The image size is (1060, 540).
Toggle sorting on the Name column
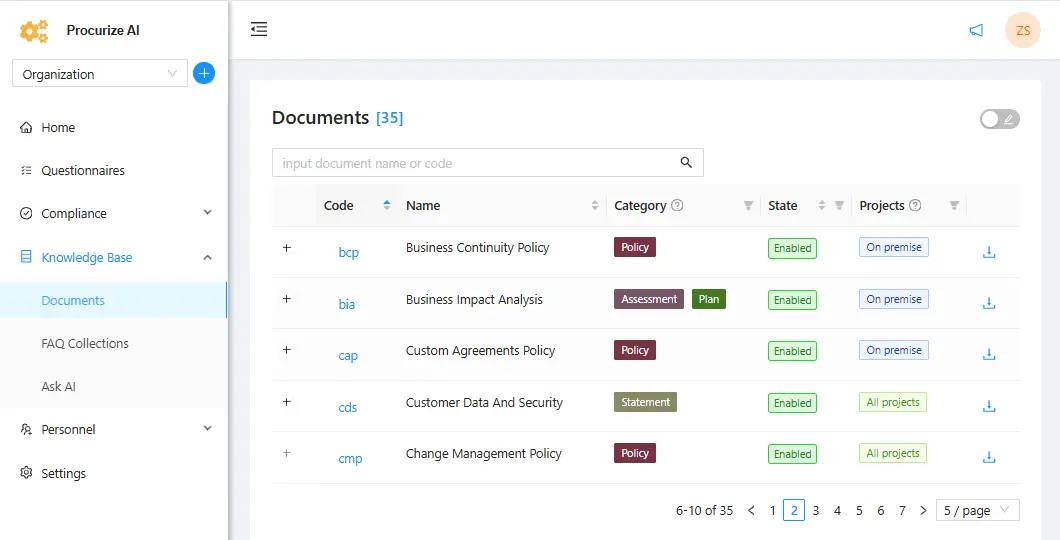(x=595, y=206)
